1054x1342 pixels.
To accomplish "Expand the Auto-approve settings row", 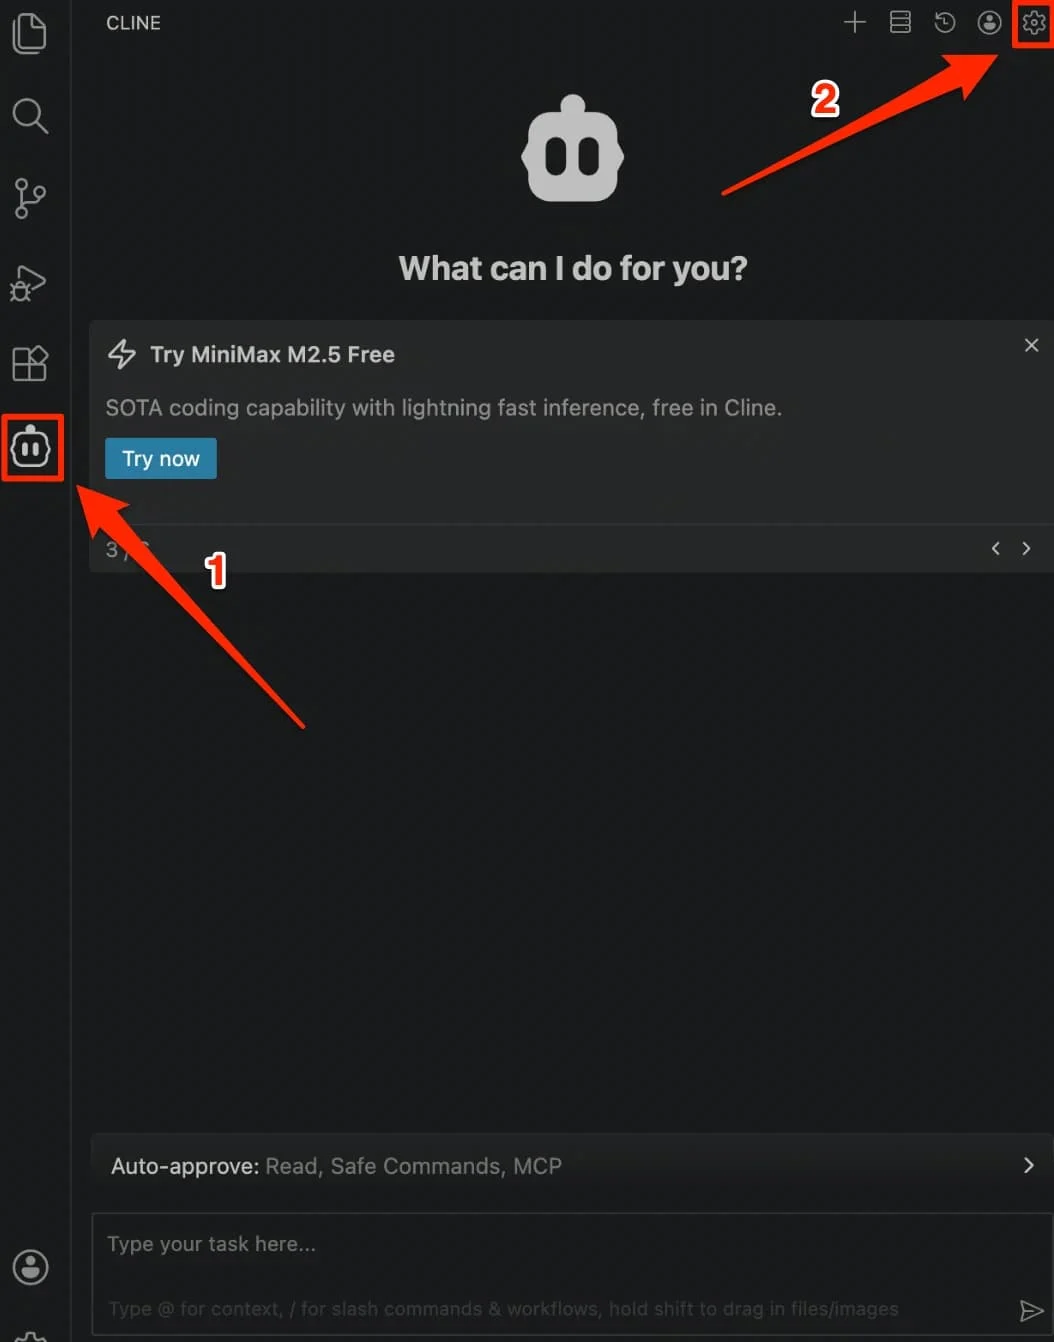I will point(572,1165).
